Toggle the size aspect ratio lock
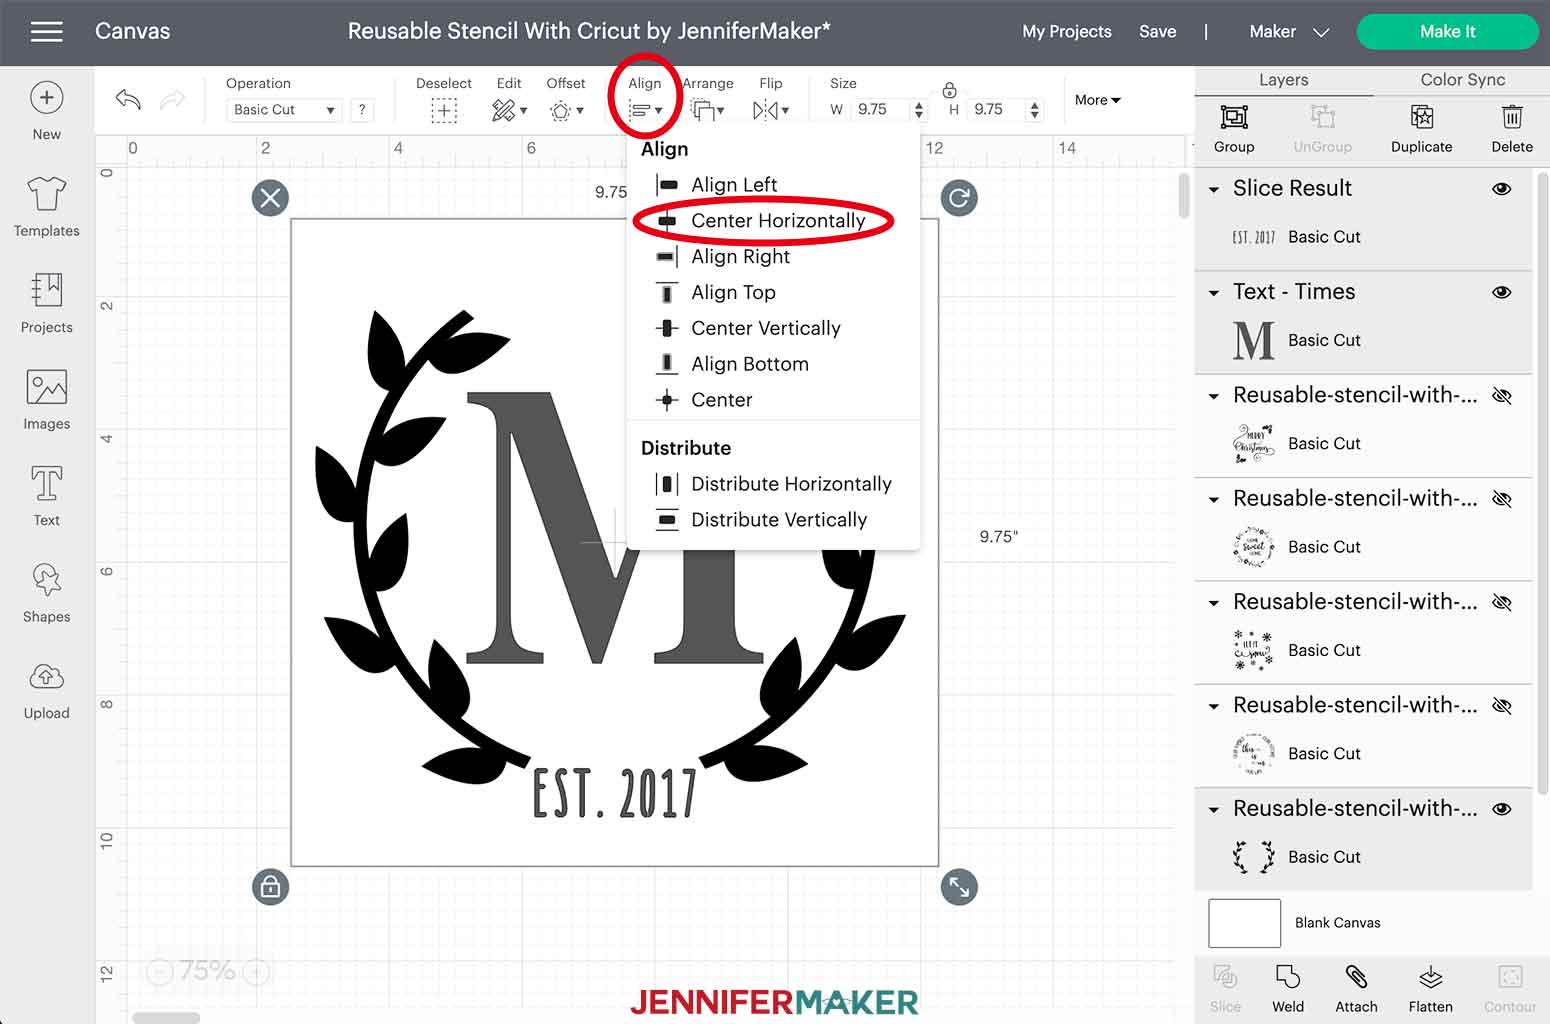 949,91
